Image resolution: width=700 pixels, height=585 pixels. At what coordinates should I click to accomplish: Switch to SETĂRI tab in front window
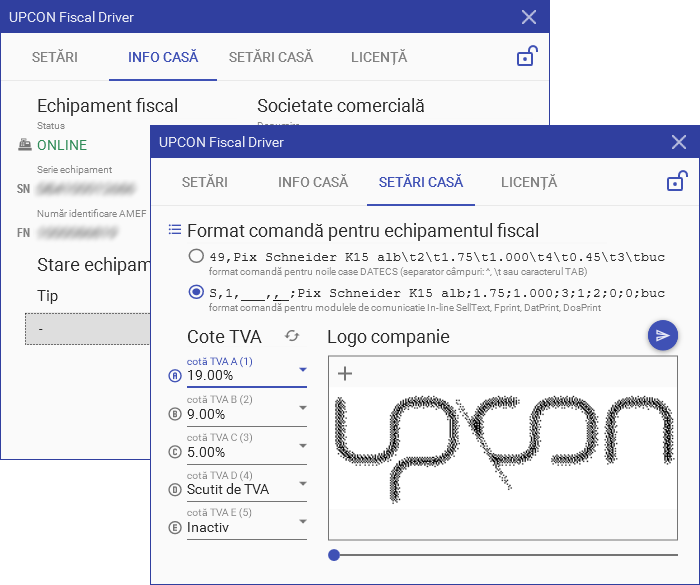(x=204, y=182)
